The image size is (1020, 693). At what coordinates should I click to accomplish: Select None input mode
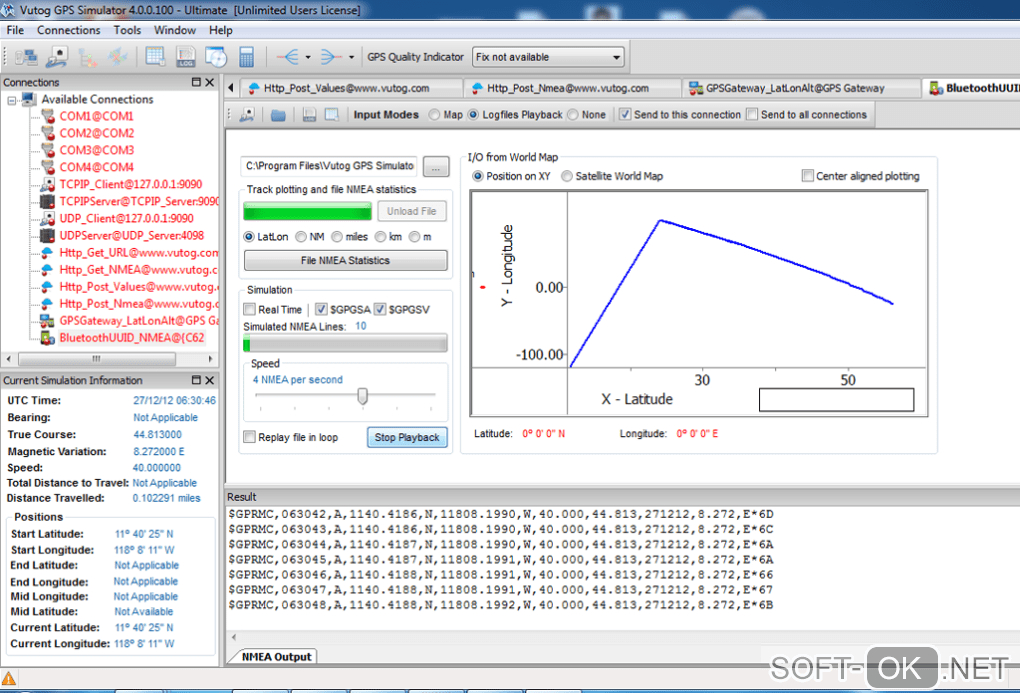pos(572,115)
